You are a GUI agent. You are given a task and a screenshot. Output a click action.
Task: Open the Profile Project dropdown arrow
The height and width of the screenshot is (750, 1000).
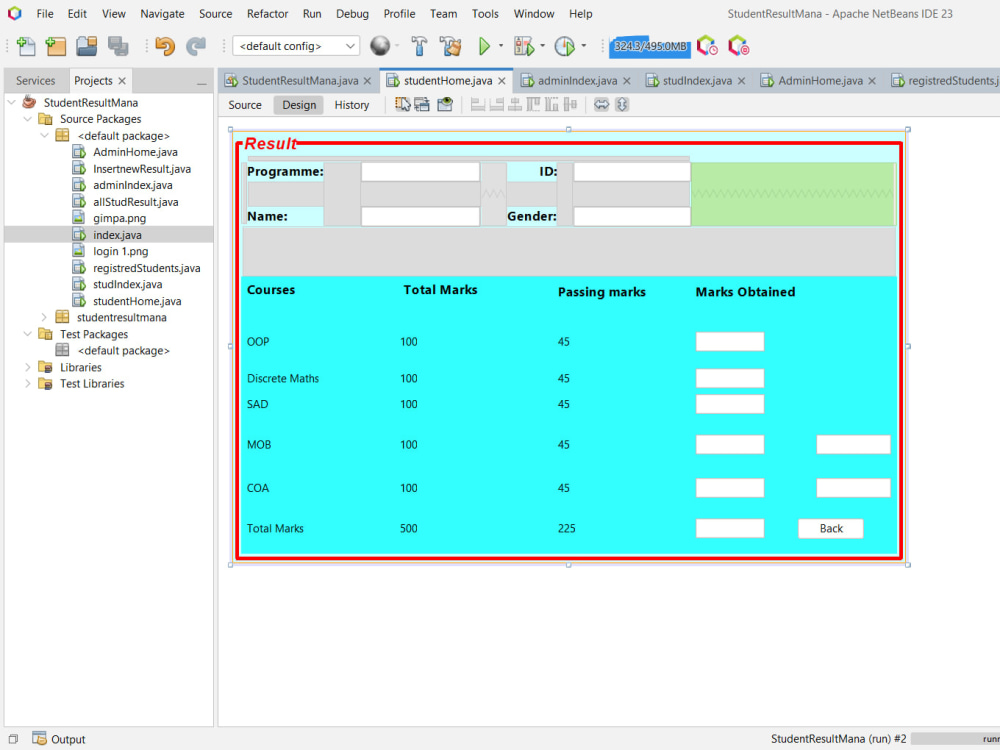coord(584,46)
